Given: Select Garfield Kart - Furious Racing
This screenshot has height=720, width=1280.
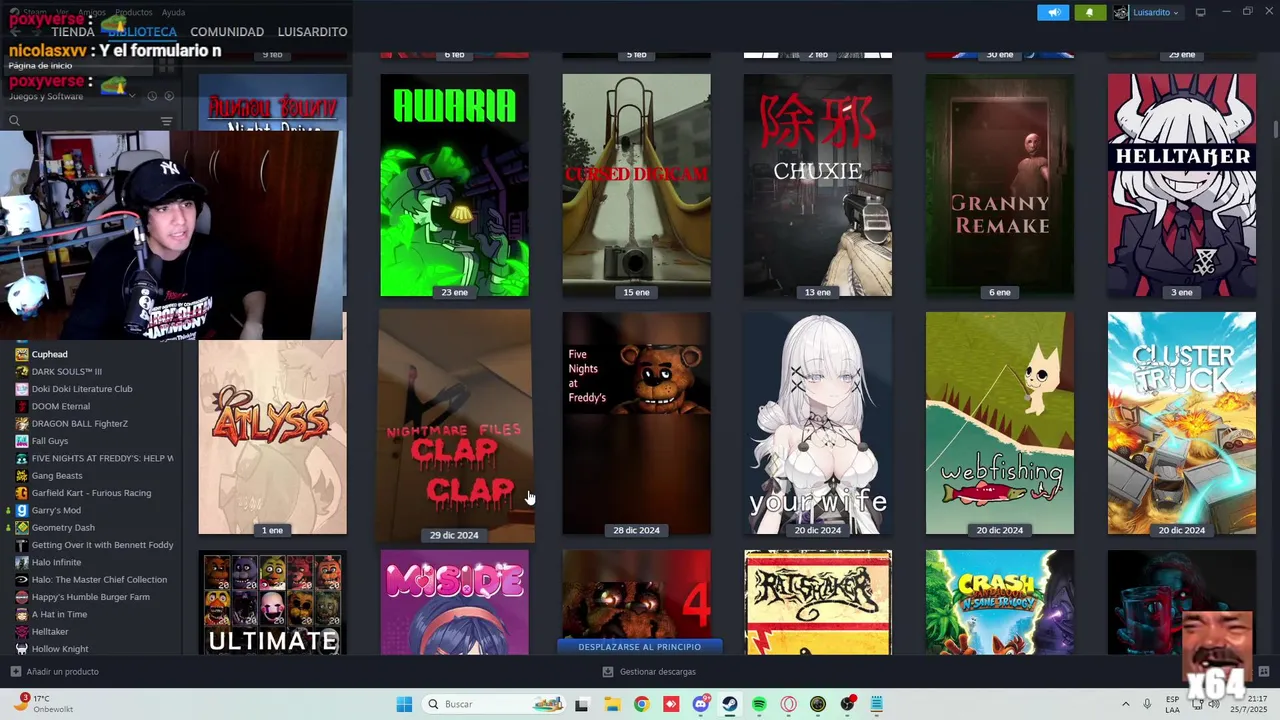Looking at the screenshot, I should (x=92, y=493).
